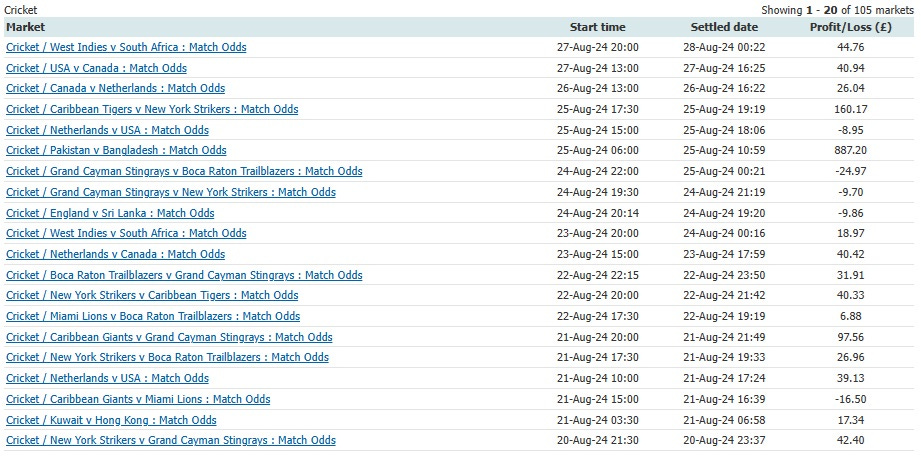Click settled date 20-Aug-24 23:37

pos(724,440)
